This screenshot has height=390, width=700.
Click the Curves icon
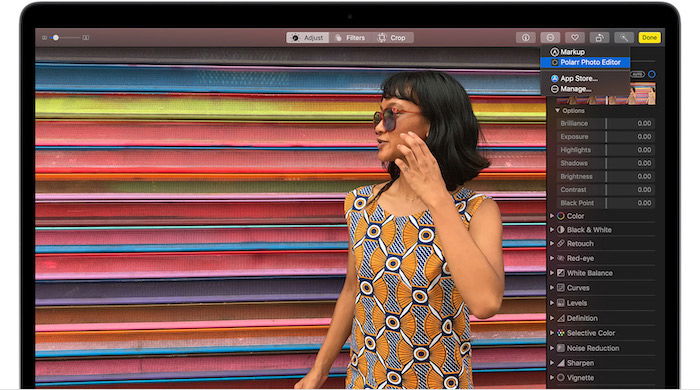[x=561, y=288]
